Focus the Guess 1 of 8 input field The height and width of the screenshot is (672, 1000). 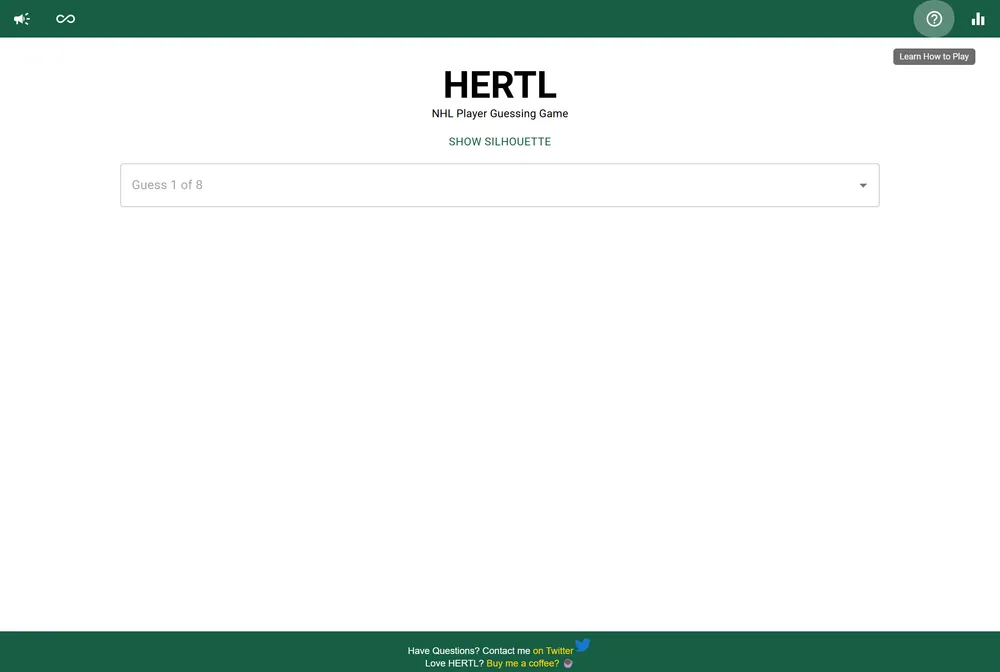pos(499,185)
